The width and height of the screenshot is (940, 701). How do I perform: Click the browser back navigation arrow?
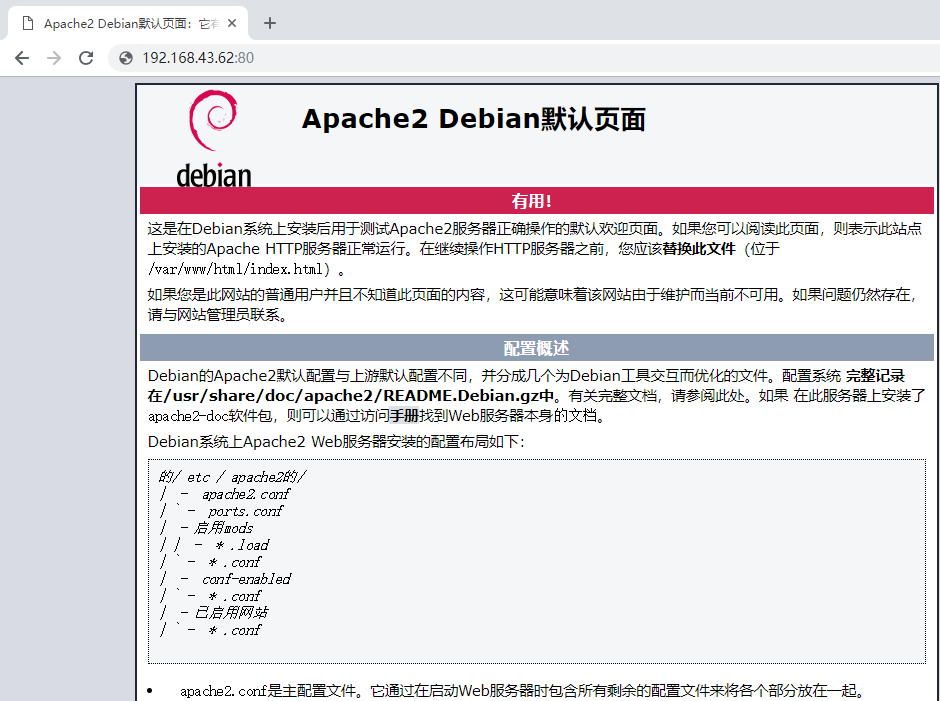(22, 58)
